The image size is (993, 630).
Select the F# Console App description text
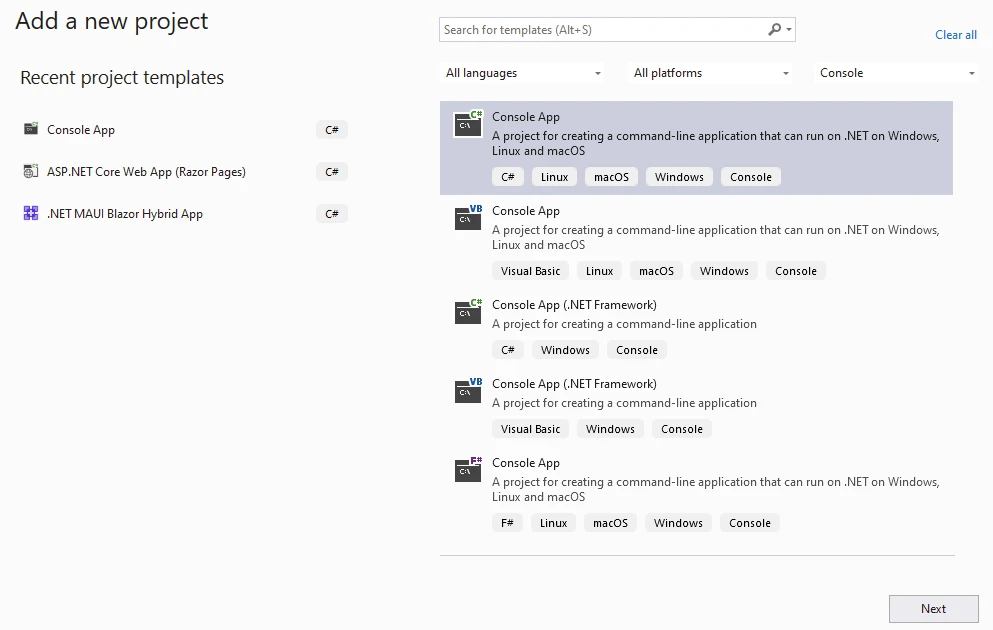715,489
